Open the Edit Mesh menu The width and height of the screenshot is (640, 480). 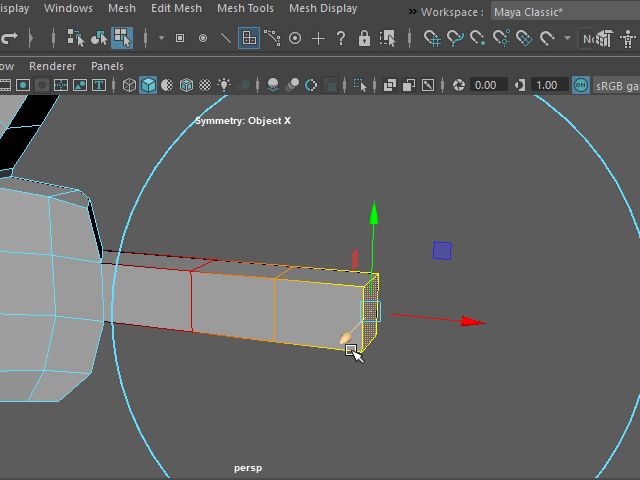(175, 8)
